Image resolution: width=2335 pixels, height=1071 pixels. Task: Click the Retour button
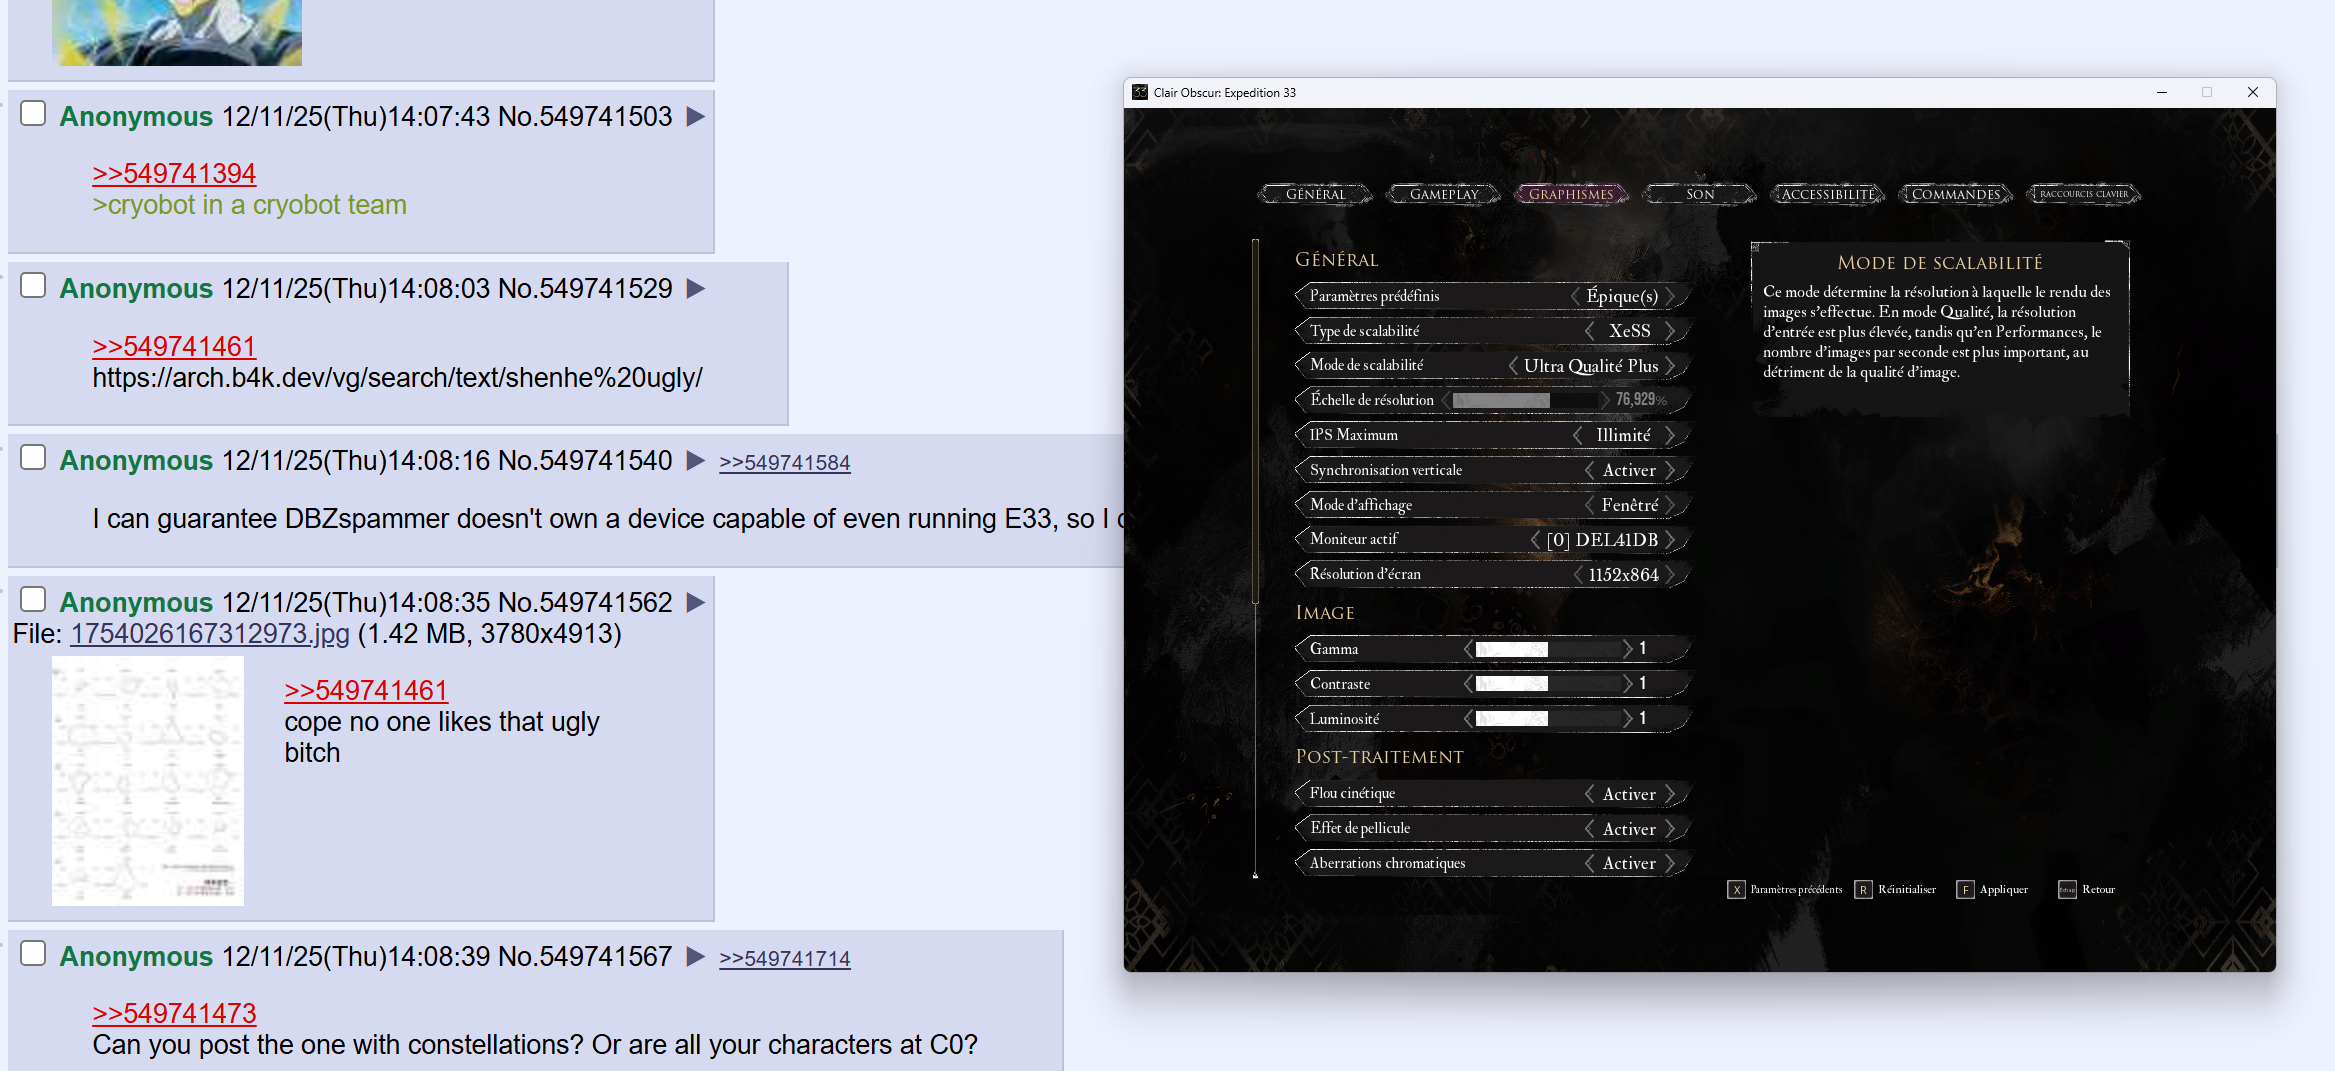(x=2087, y=890)
